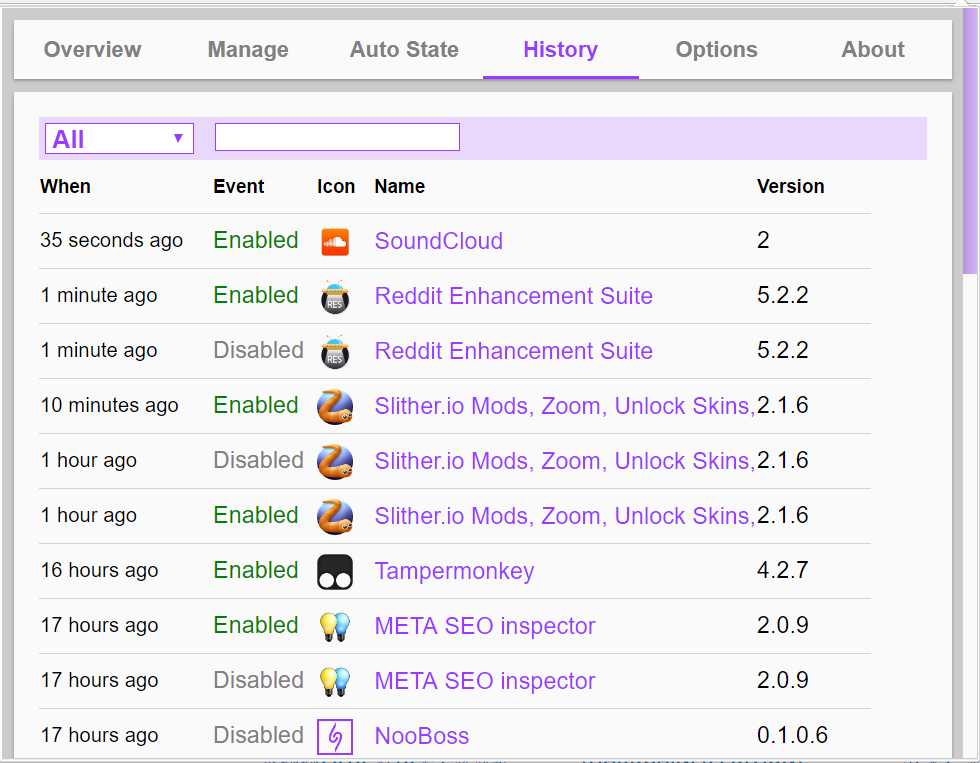Click the '10 minutes ago' timestamp
980x763 pixels.
tap(109, 405)
